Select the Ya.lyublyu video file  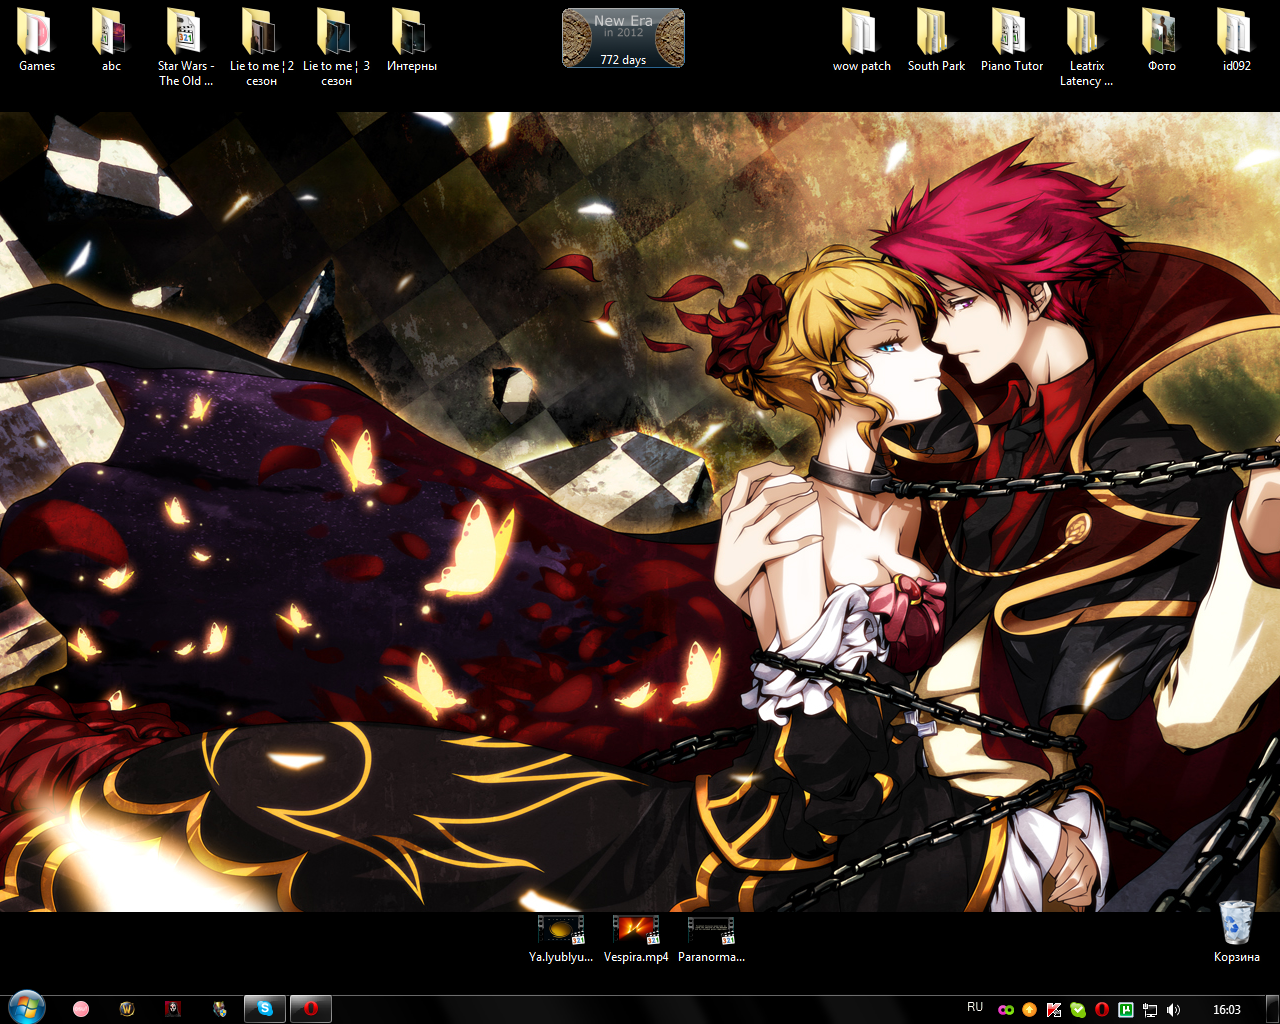tap(561, 939)
